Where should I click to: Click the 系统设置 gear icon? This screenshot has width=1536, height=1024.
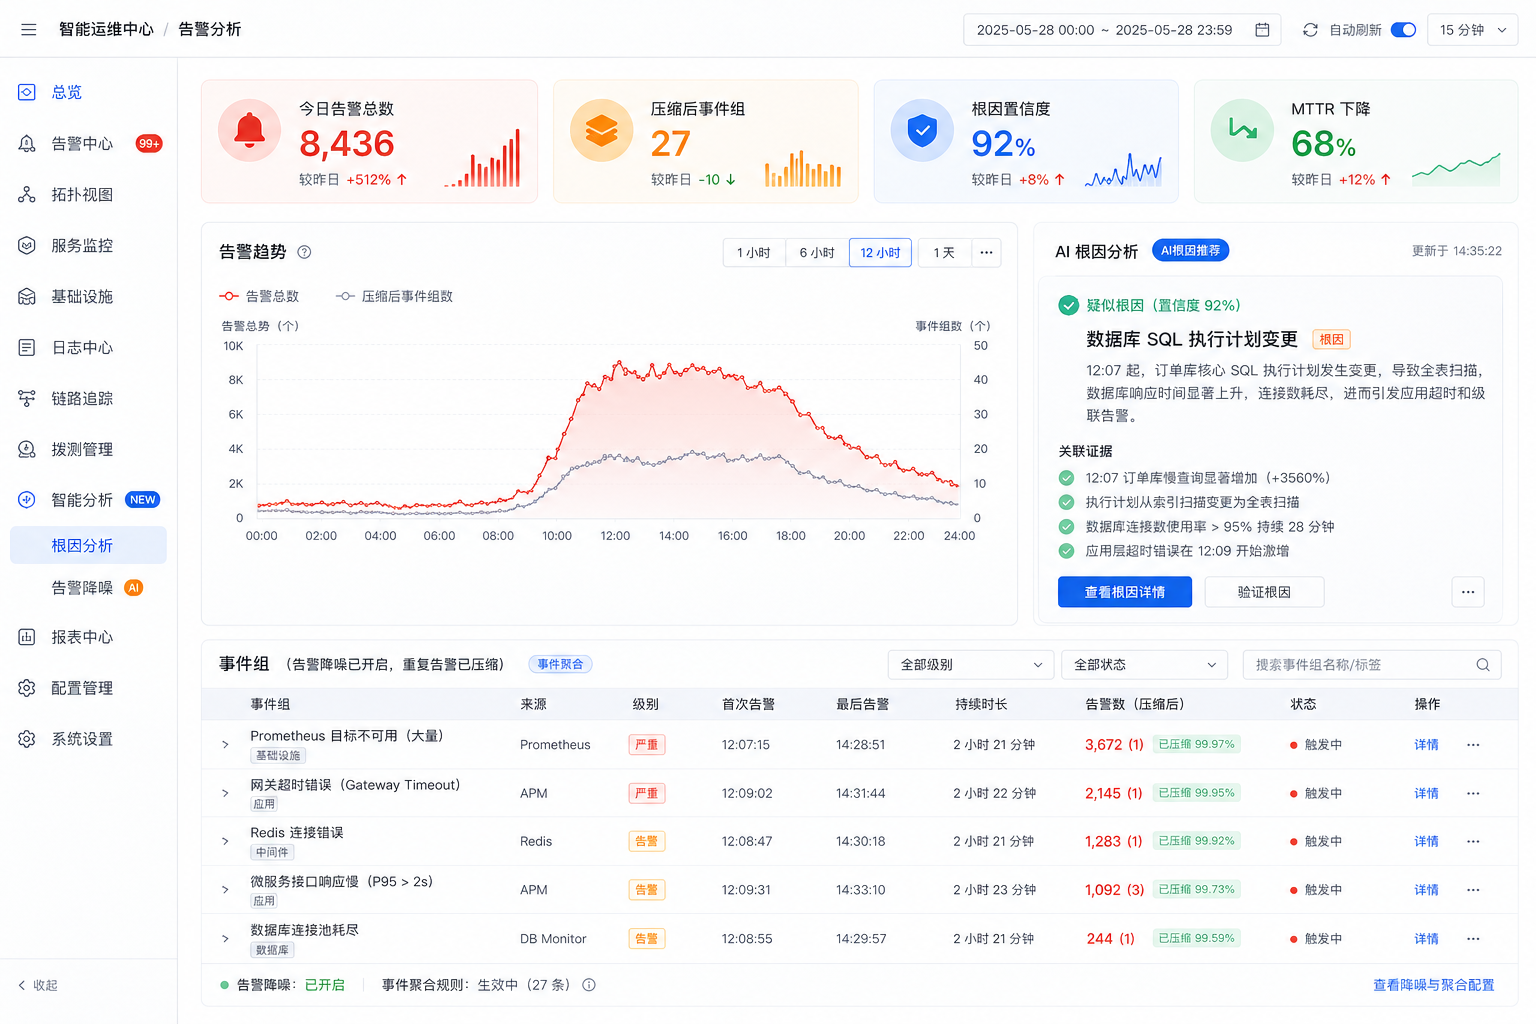click(27, 739)
